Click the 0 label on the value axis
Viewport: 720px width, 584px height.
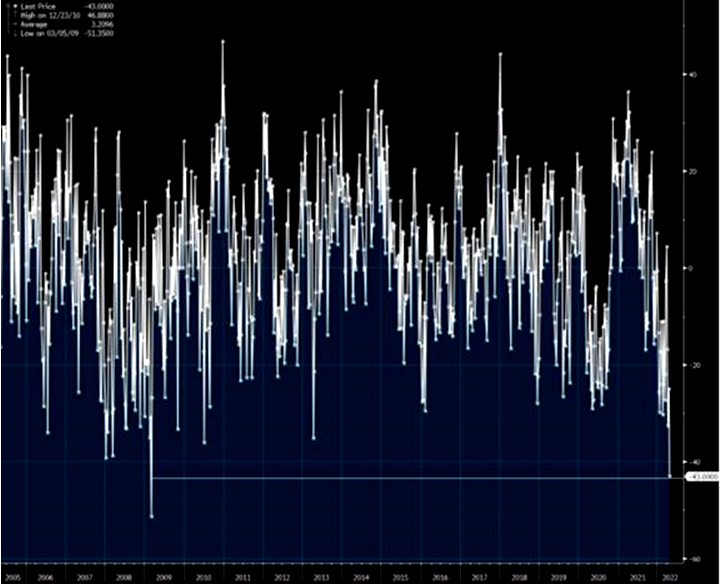(x=687, y=268)
